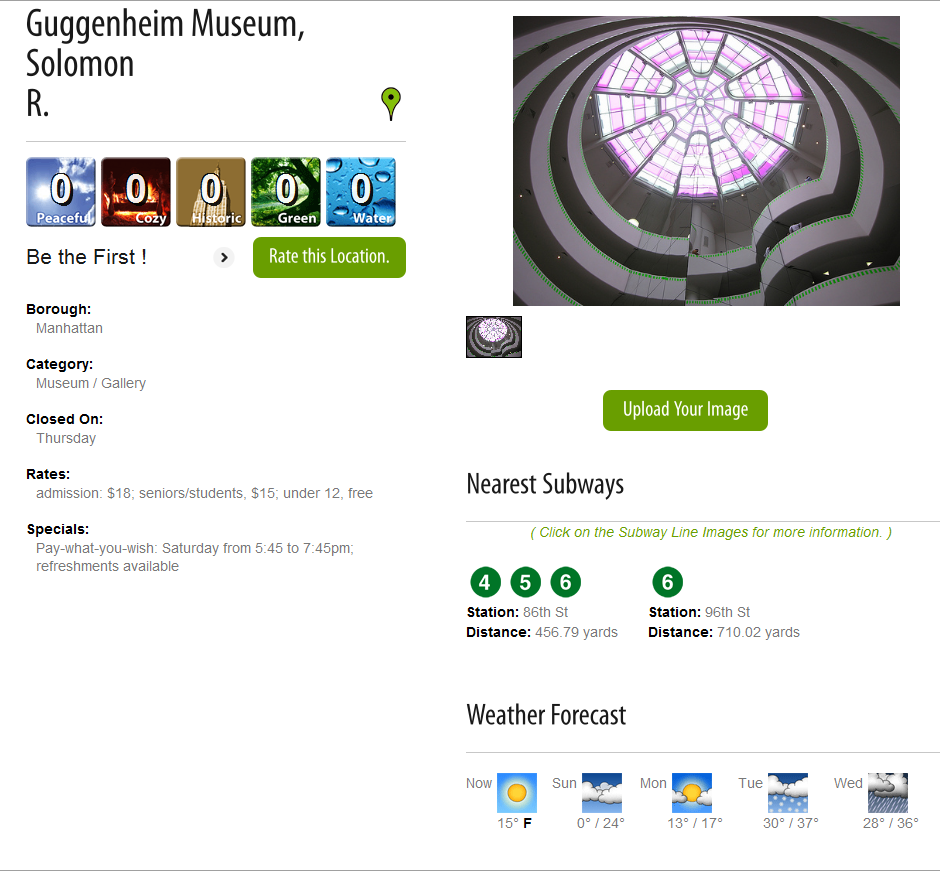Image resolution: width=940 pixels, height=871 pixels.
Task: Click Tuesday's snow forecast icon
Action: pos(788,792)
